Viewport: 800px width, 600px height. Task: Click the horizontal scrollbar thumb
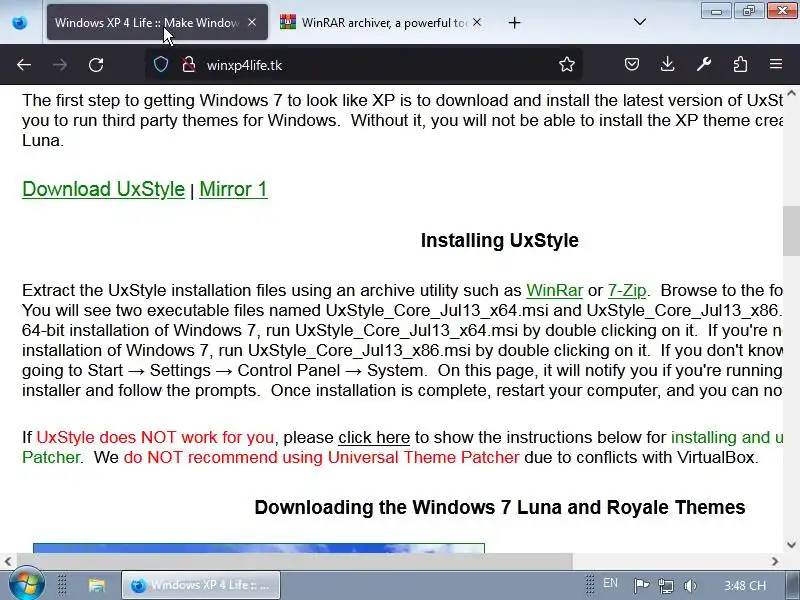[x=295, y=561]
